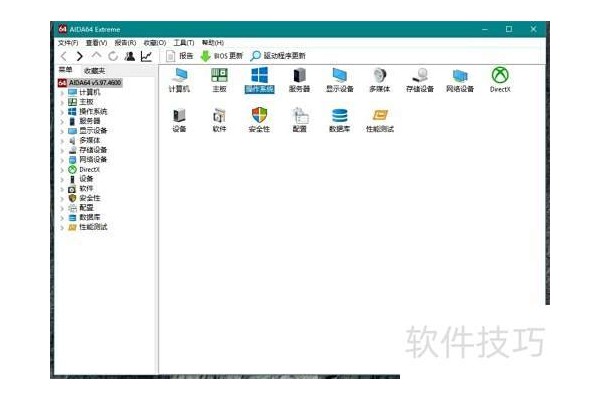Click the refresh toolbar icon
Screen dimensions: 600x400
113,56
